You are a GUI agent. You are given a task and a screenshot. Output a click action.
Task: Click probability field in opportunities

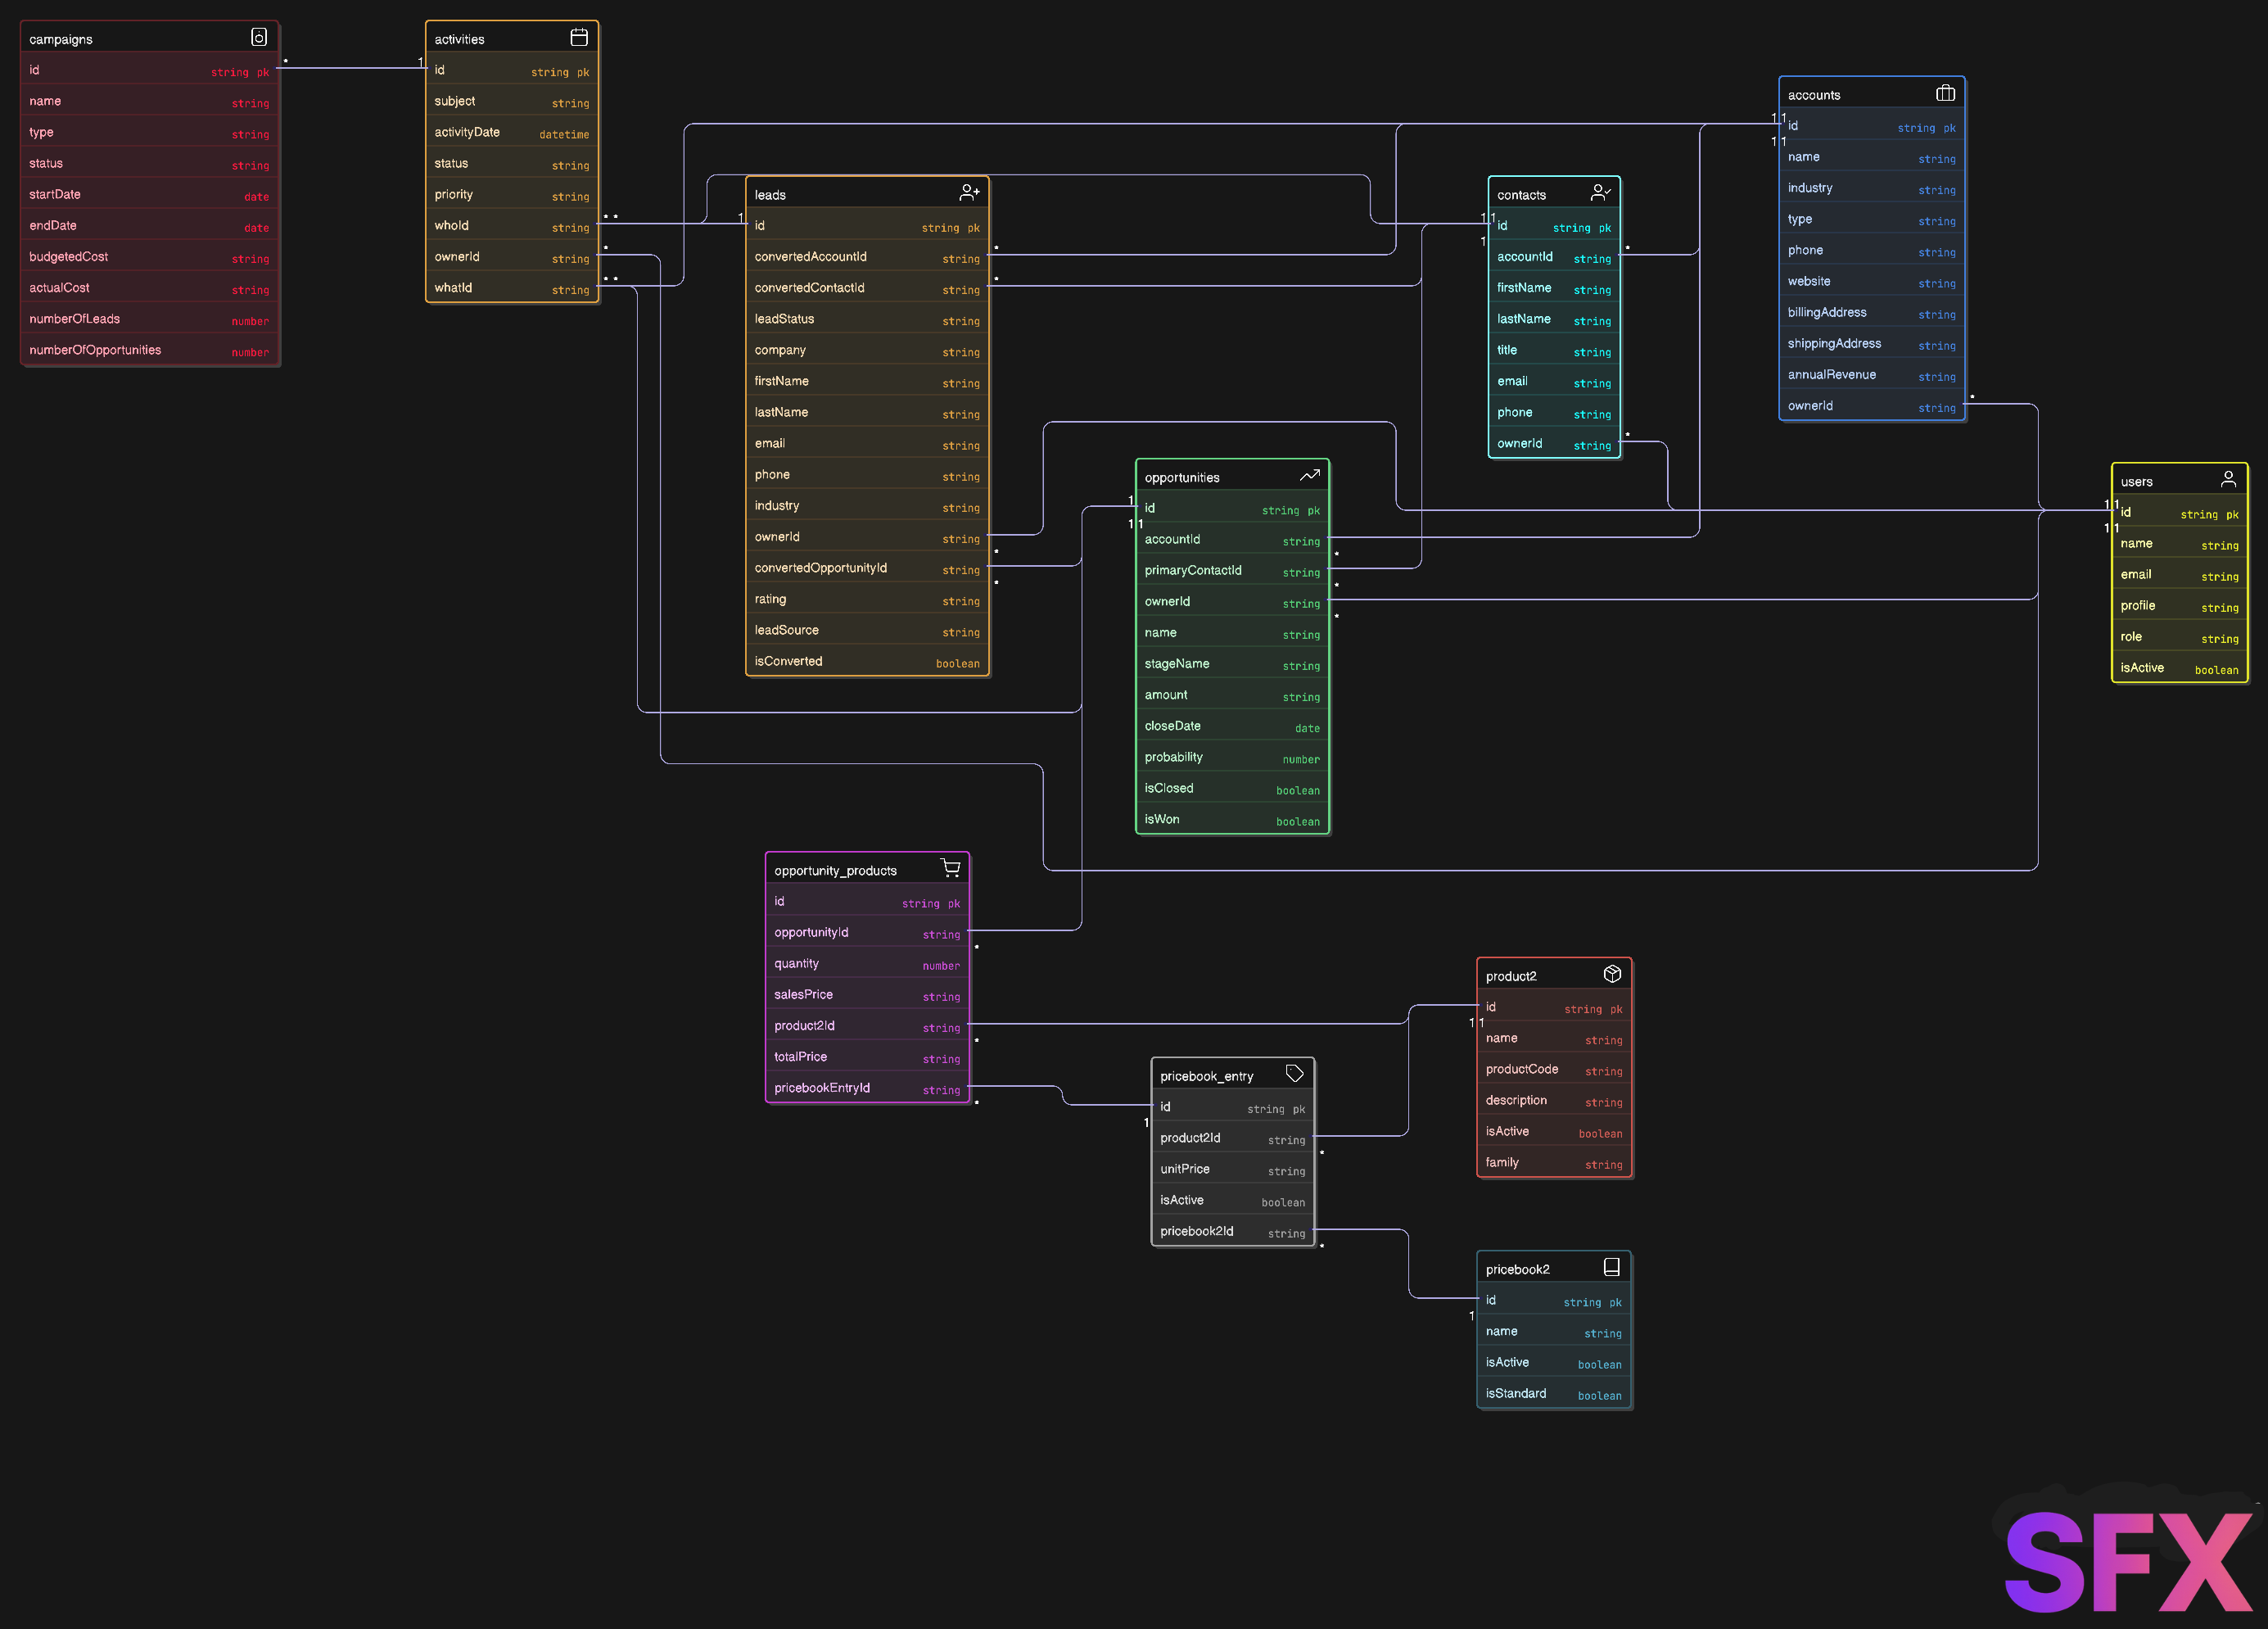[1232, 757]
